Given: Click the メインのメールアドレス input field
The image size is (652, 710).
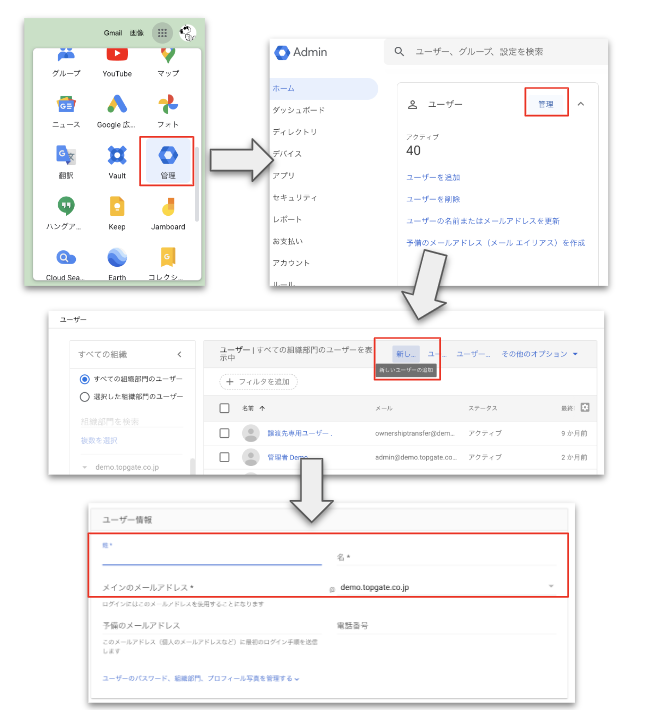Looking at the screenshot, I should click(x=212, y=588).
